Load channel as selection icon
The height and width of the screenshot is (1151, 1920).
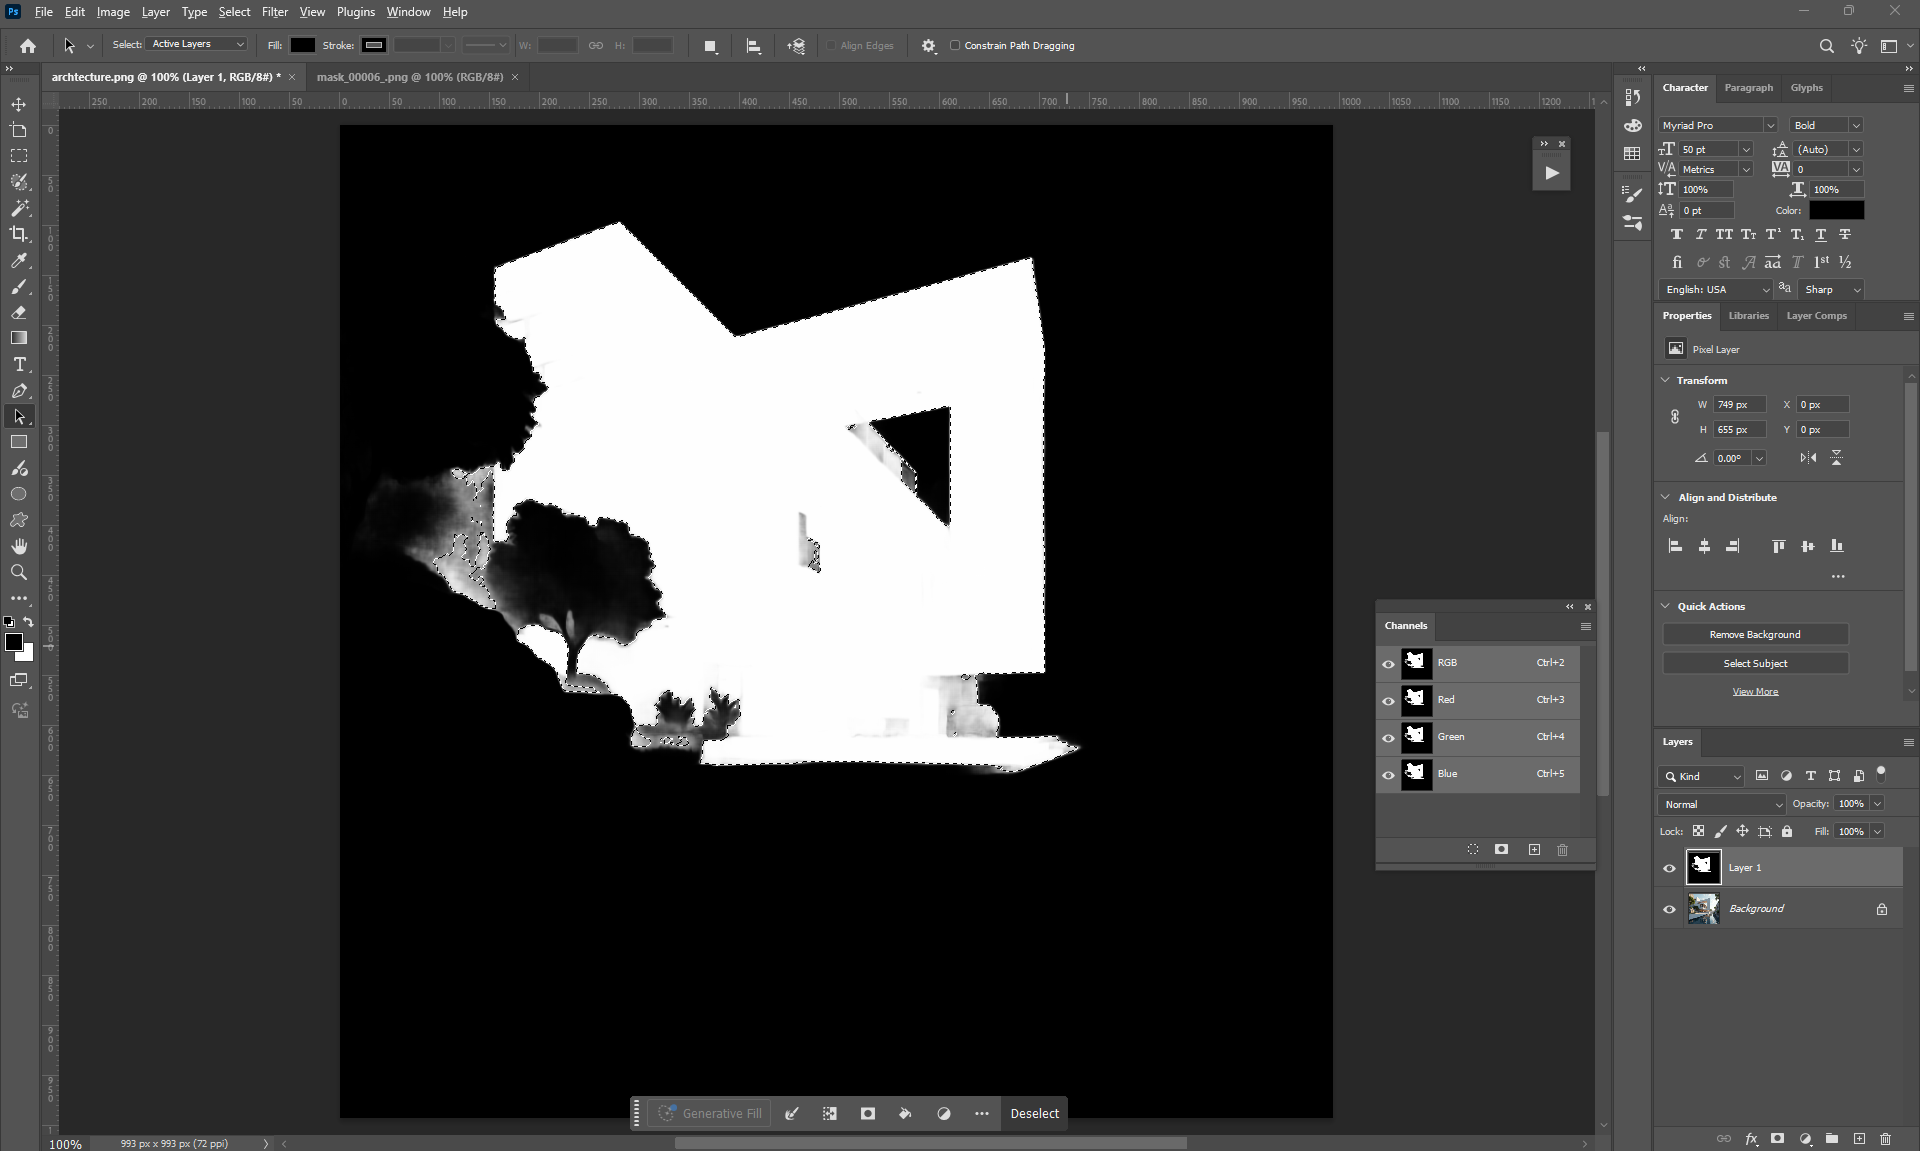(1473, 849)
